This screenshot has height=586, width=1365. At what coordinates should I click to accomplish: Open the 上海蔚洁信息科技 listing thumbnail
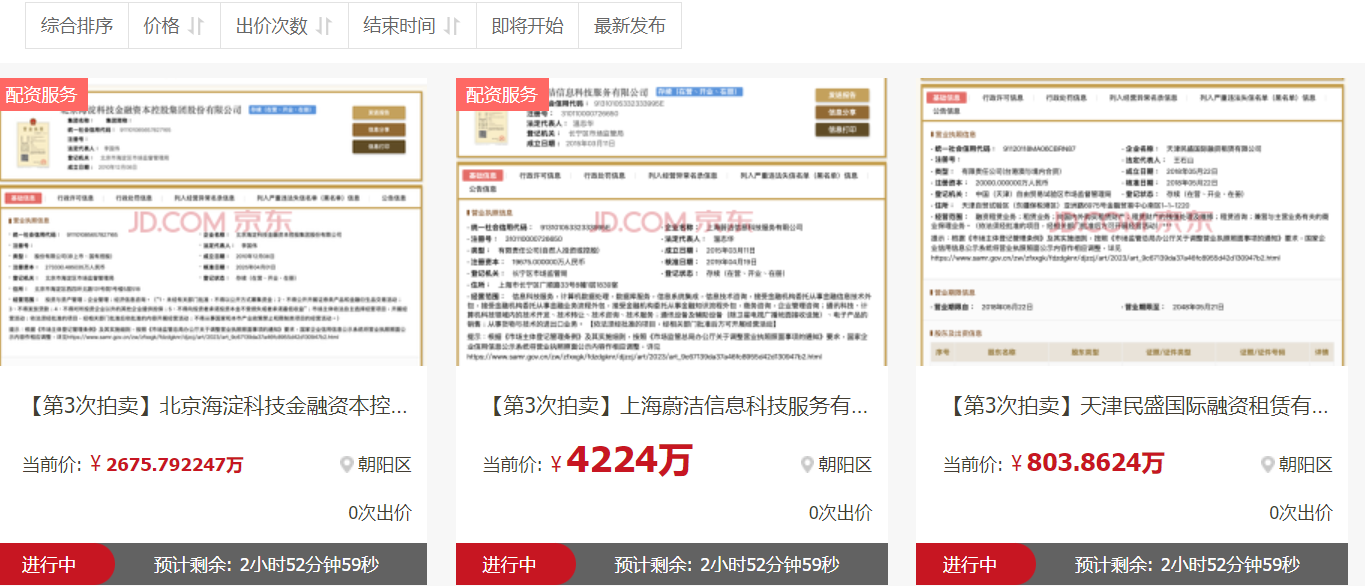672,222
